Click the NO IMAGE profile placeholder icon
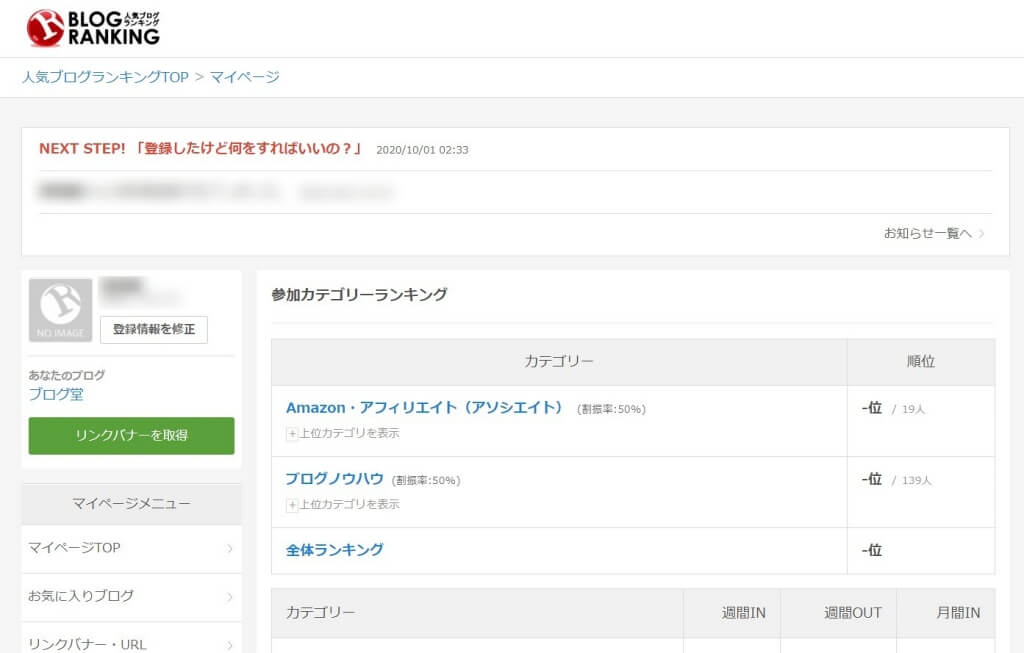The height and width of the screenshot is (653, 1024). click(x=59, y=310)
